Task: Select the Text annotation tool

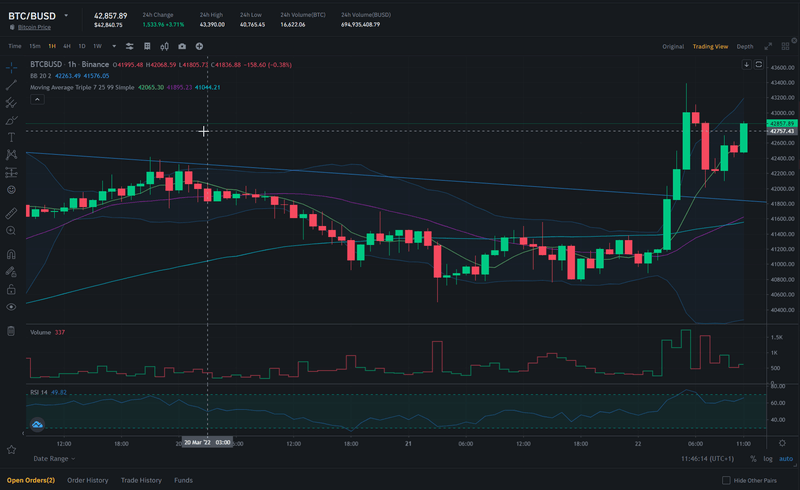Action: 11,137
